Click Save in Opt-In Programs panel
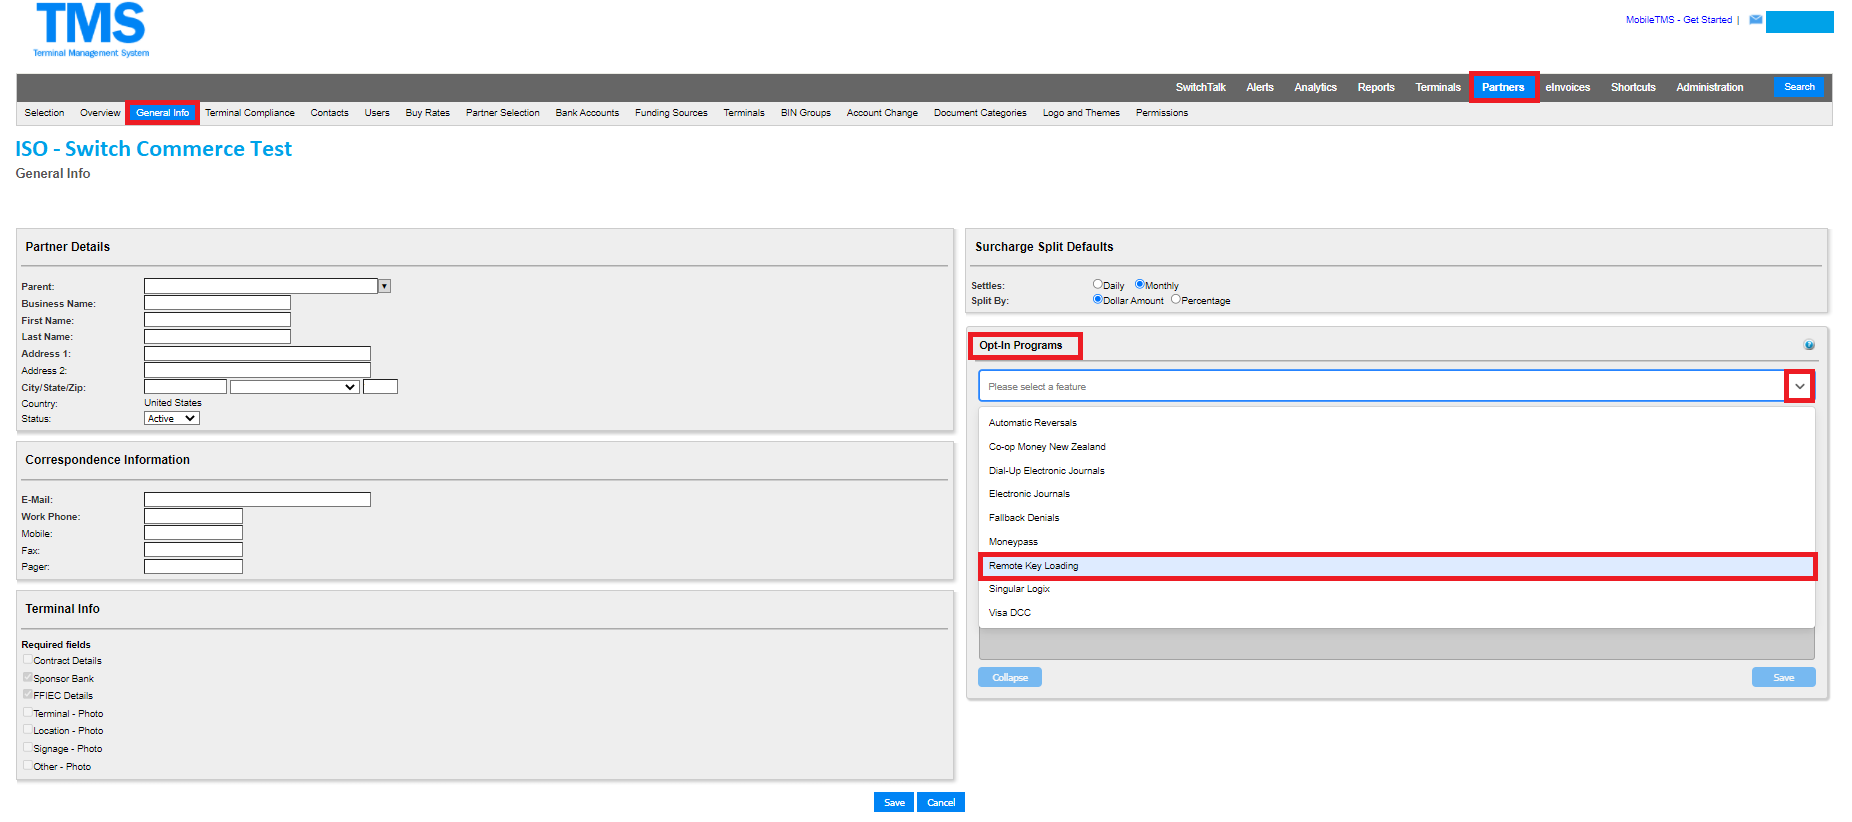Screen dimensions: 1852x822 click(x=1783, y=677)
